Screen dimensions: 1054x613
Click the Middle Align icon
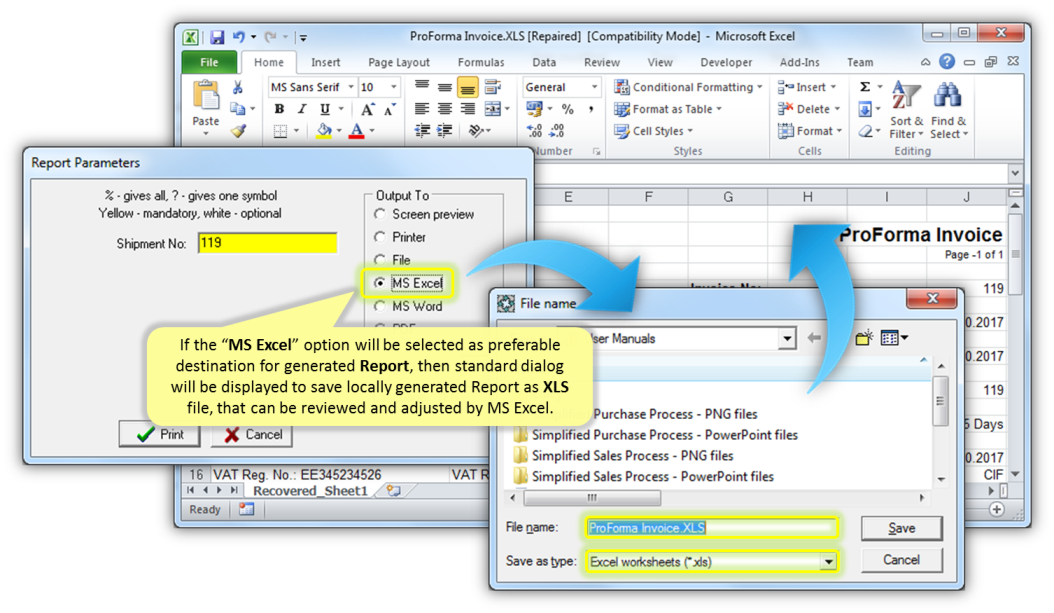[x=444, y=87]
